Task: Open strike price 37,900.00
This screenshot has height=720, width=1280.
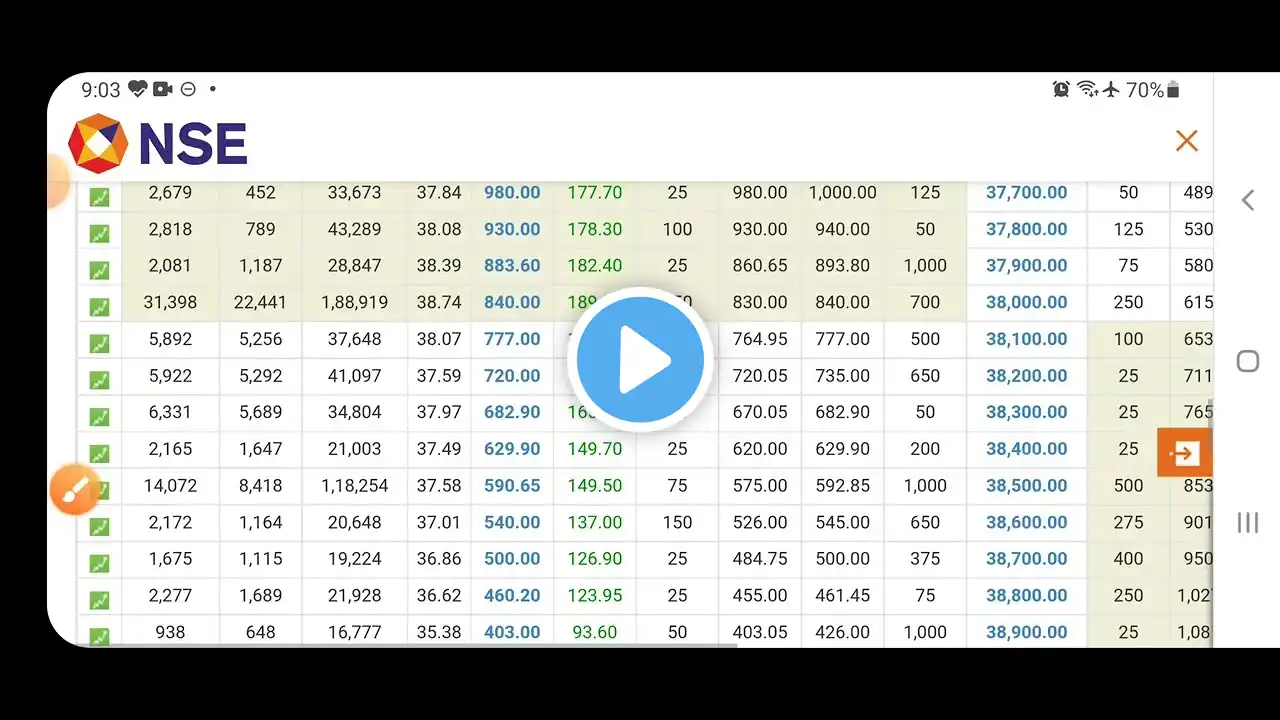Action: pos(1026,265)
